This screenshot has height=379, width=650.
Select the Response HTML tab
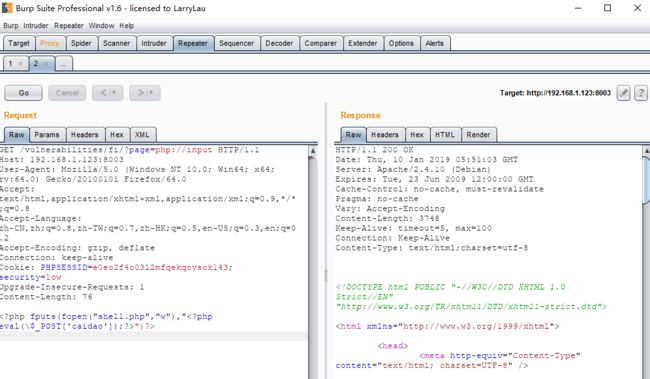click(x=445, y=135)
